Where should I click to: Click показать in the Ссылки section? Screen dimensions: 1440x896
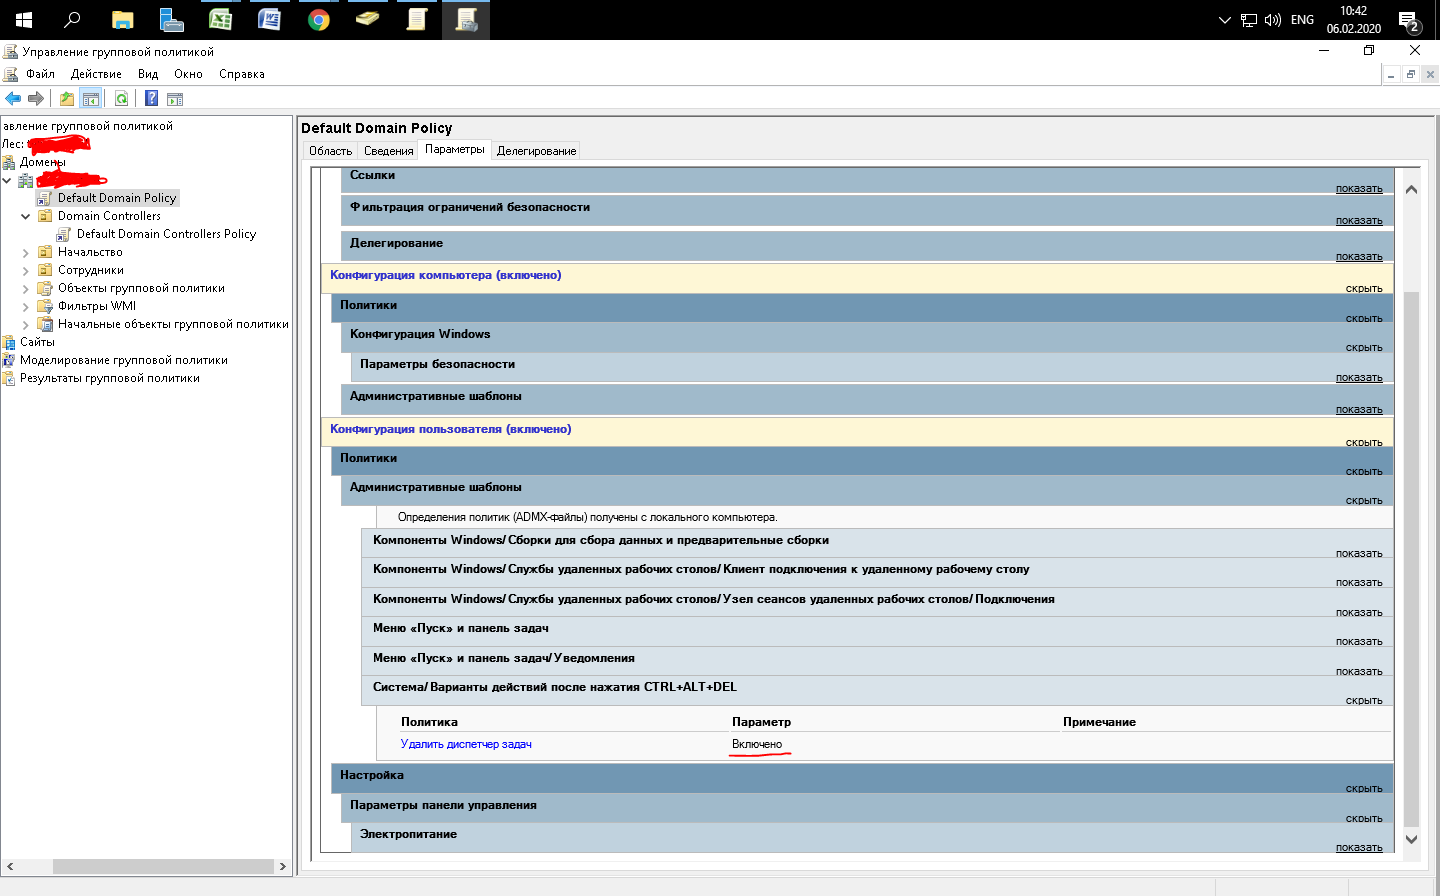pyautogui.click(x=1359, y=188)
